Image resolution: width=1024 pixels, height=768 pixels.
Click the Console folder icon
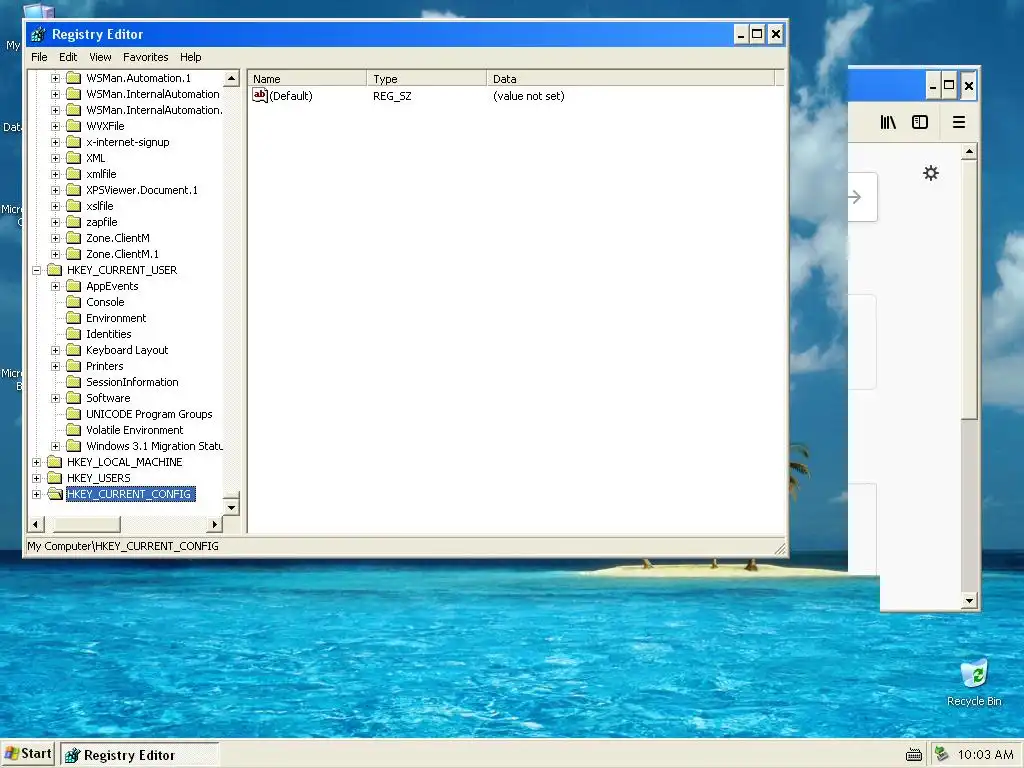click(74, 302)
